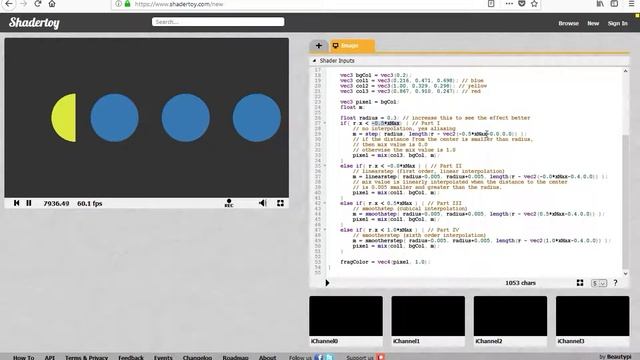
Task: Compile the shader with the play arrow
Action: click(327, 282)
